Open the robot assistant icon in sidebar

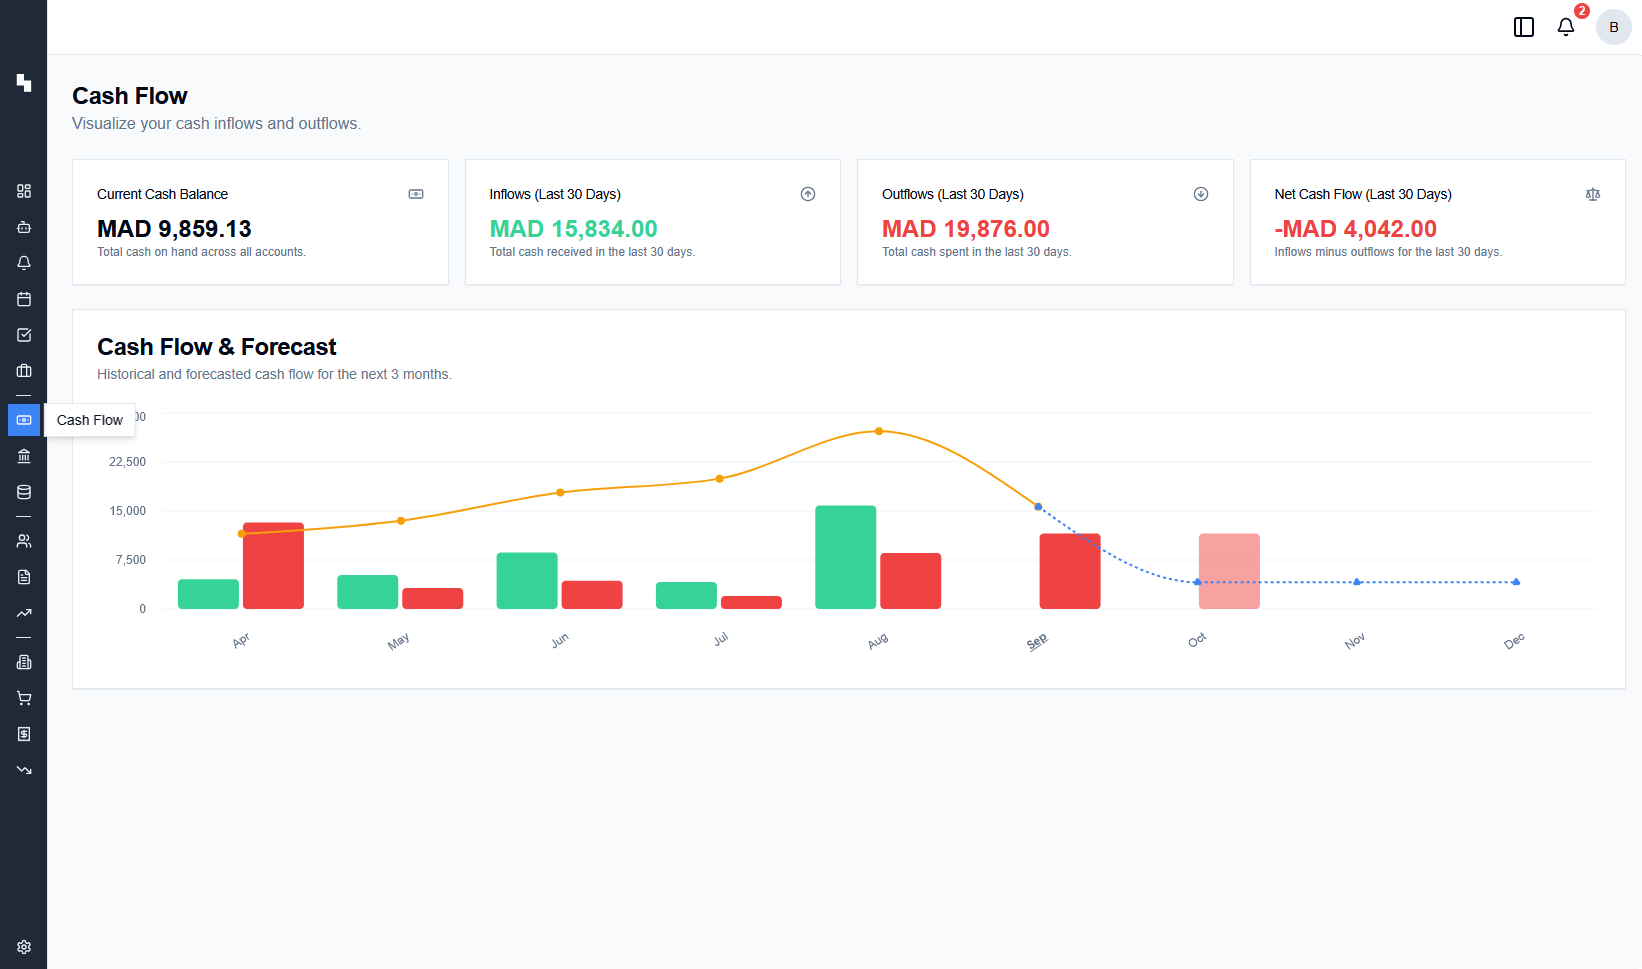point(24,227)
